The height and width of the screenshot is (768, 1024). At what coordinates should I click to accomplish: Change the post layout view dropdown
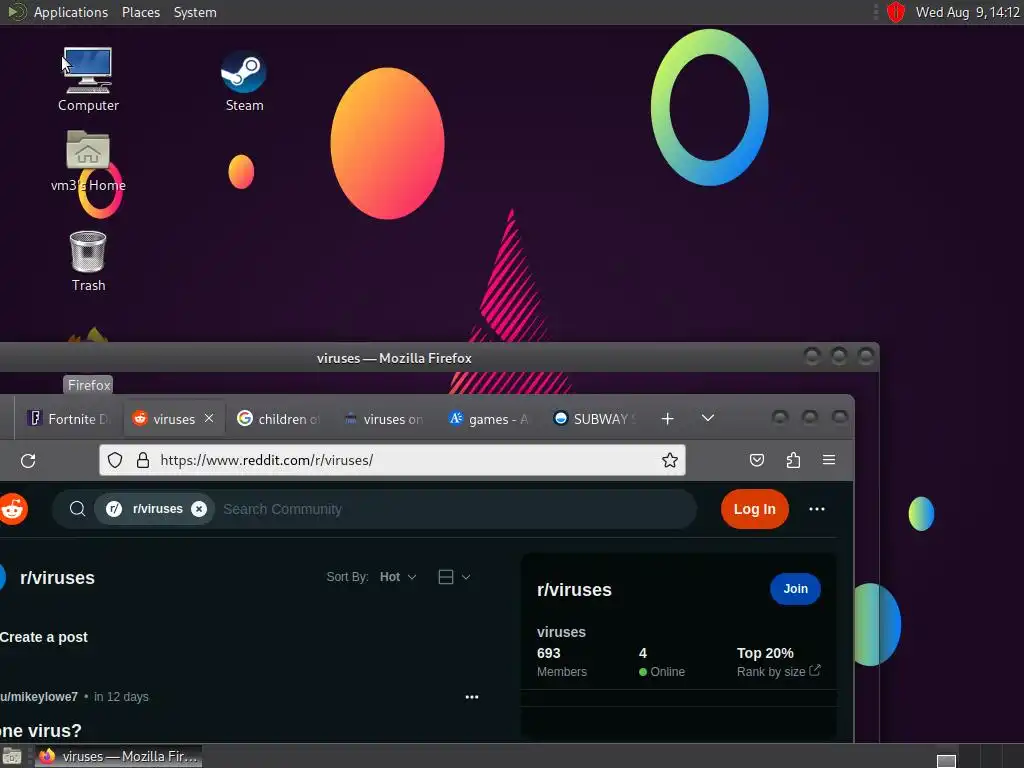click(454, 577)
